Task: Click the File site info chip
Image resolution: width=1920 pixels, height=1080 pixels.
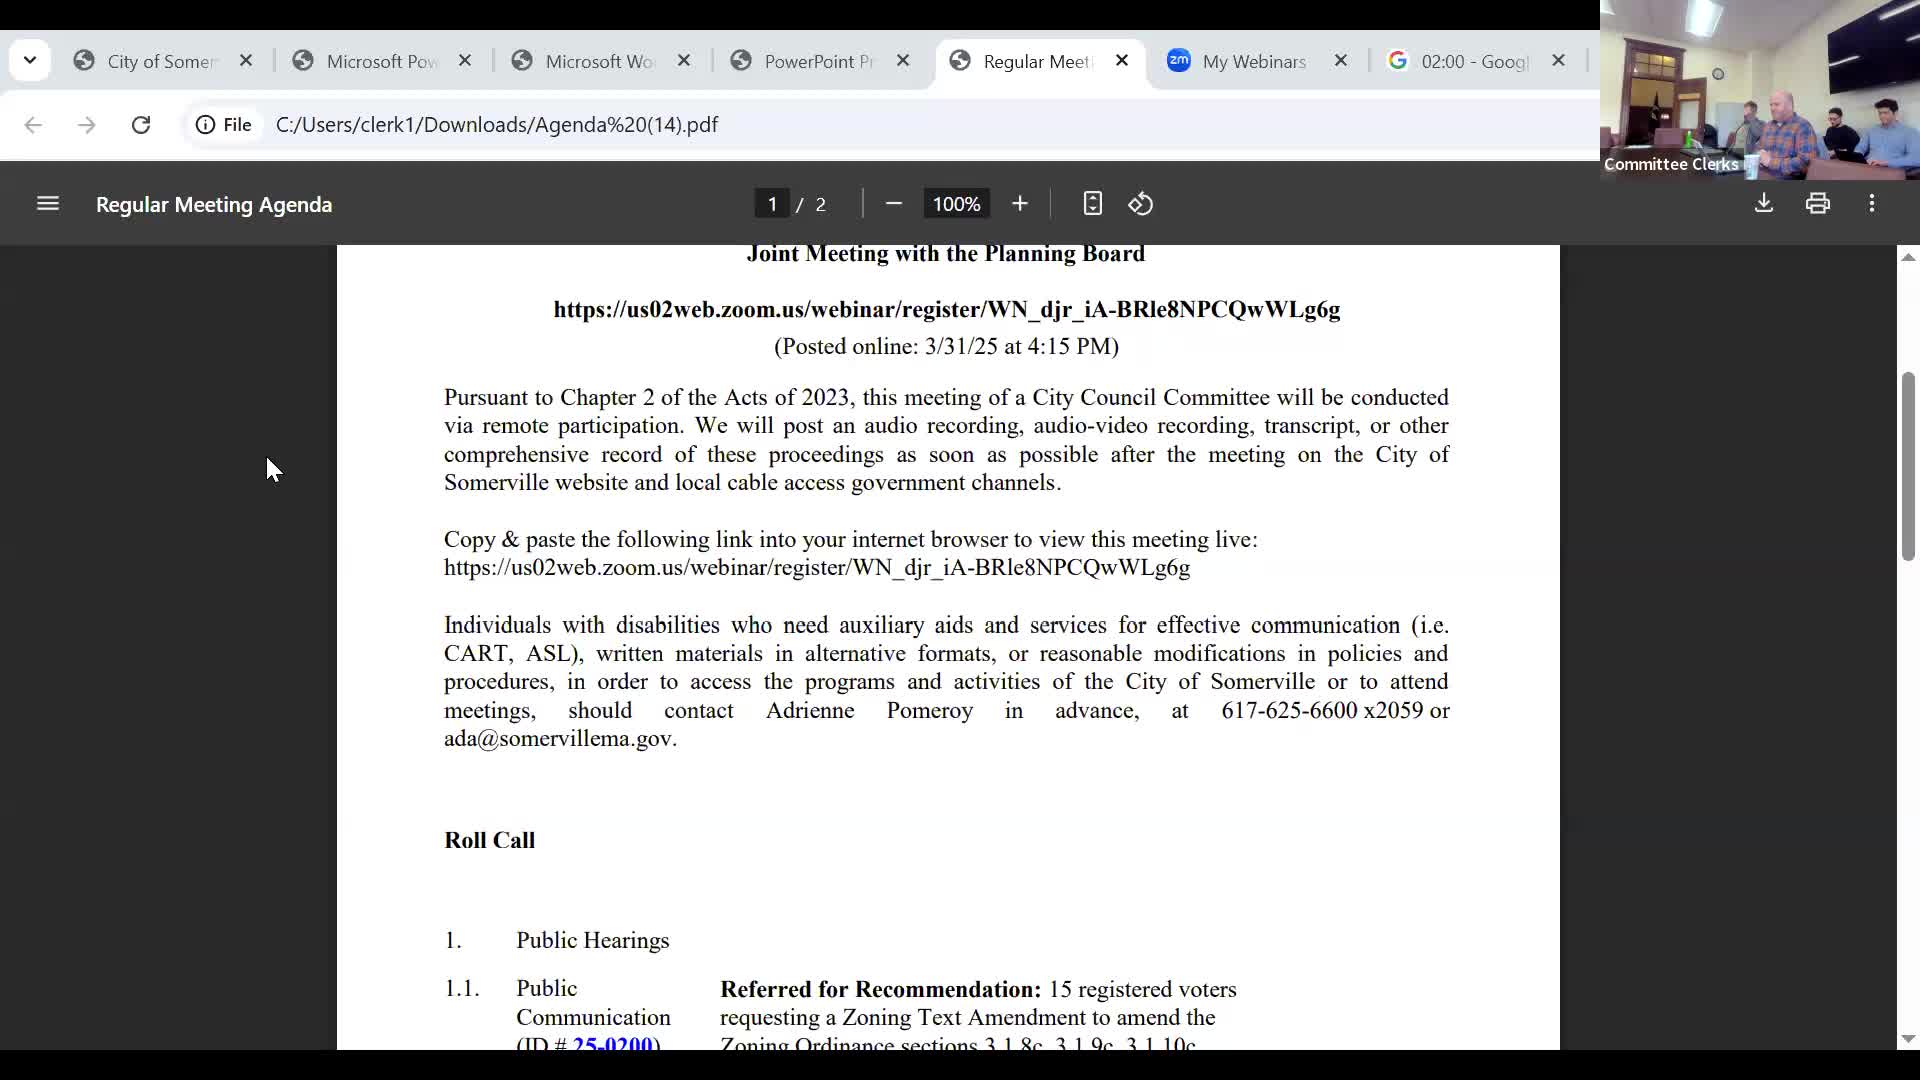Action: click(x=224, y=125)
